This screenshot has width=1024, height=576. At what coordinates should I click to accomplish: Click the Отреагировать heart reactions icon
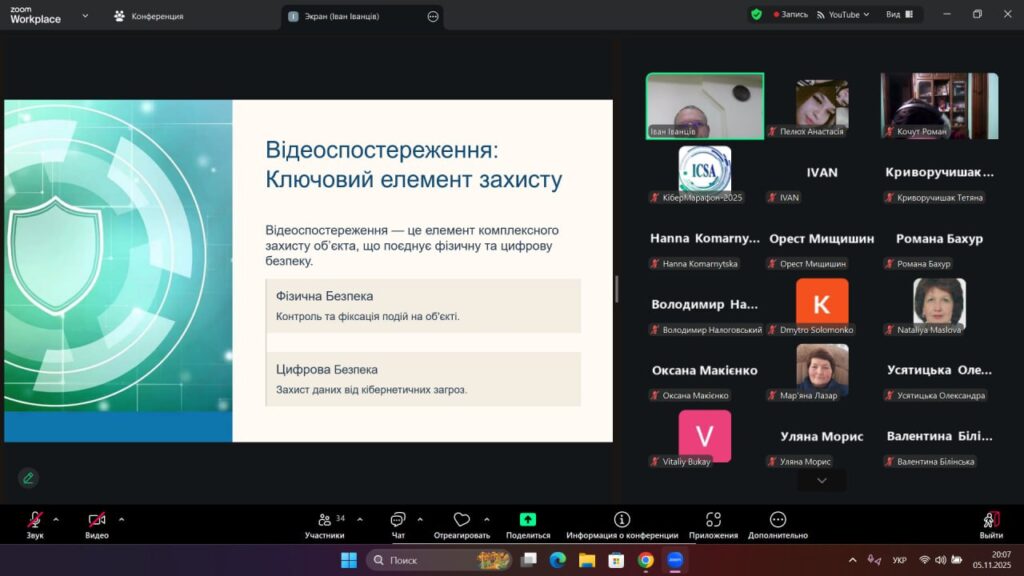coord(461,521)
